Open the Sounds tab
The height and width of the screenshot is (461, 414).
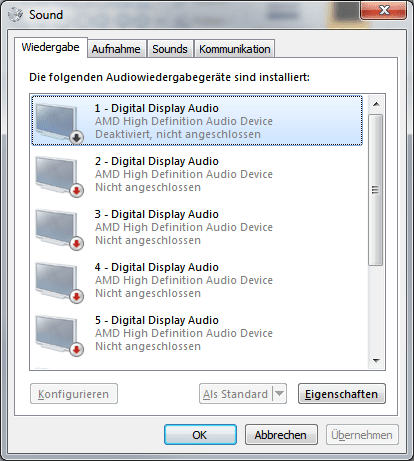(170, 49)
